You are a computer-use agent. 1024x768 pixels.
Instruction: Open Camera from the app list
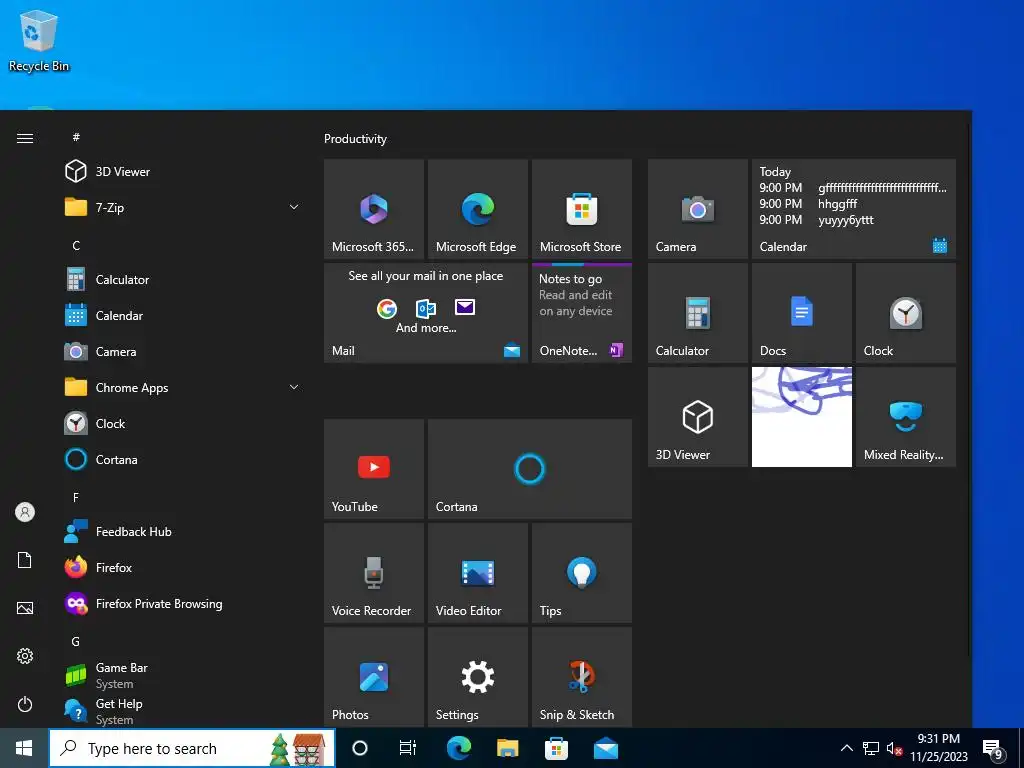point(183,351)
